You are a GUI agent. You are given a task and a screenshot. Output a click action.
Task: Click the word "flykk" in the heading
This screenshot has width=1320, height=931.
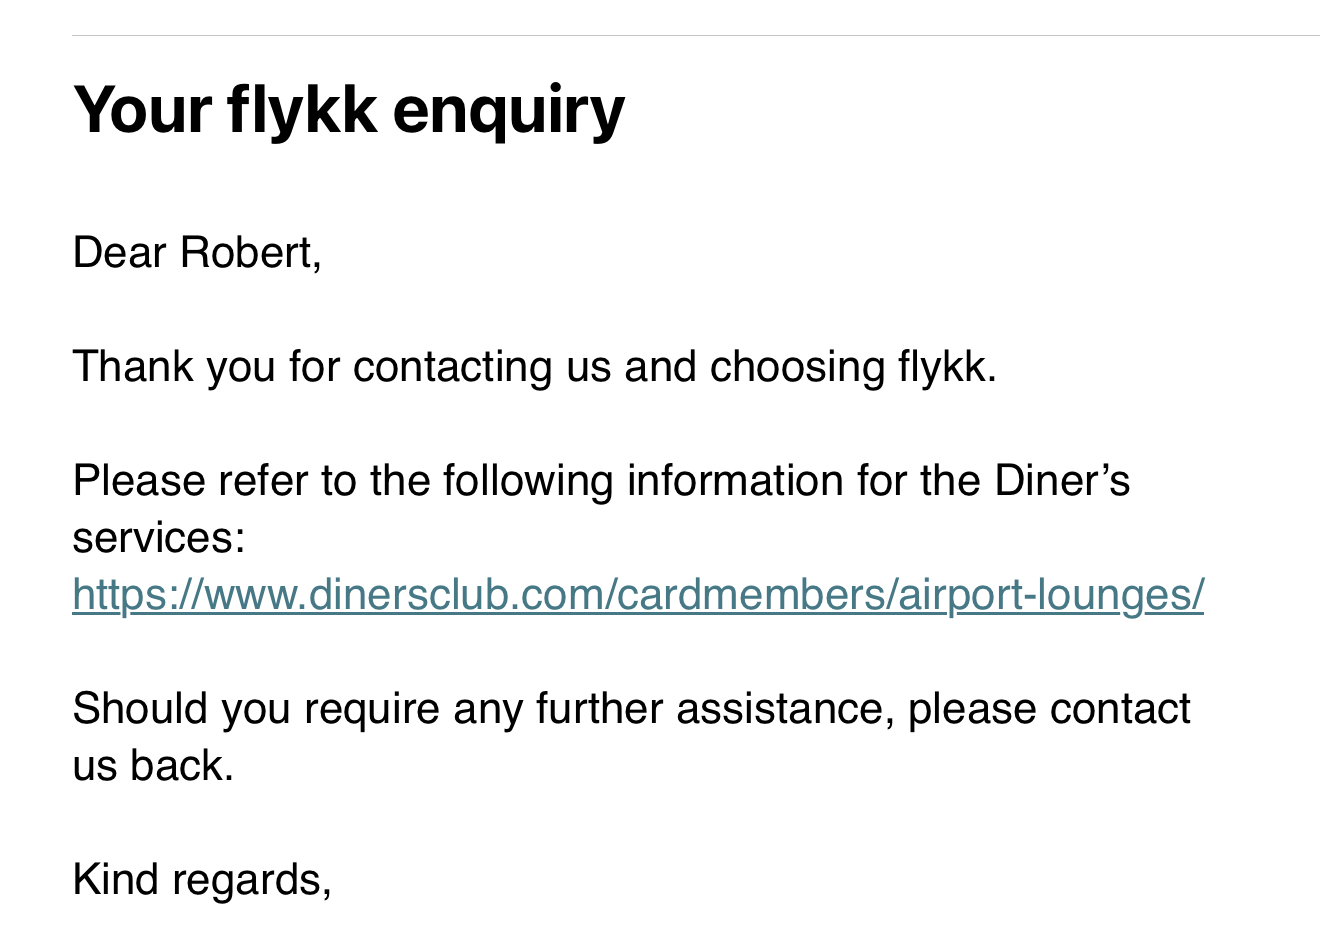tap(302, 109)
